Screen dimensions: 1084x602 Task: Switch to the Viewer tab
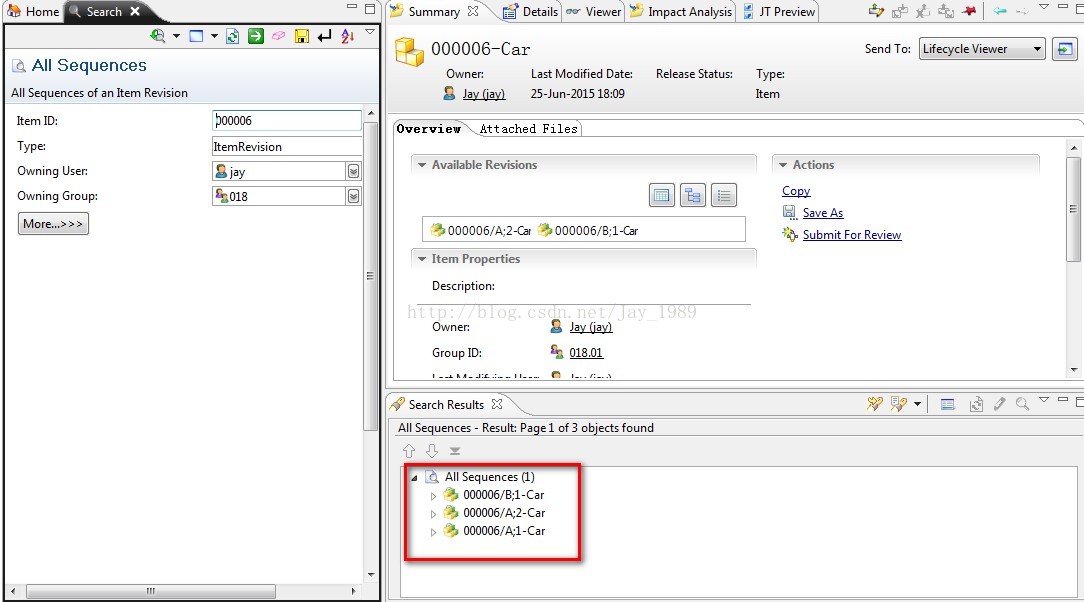pos(594,12)
